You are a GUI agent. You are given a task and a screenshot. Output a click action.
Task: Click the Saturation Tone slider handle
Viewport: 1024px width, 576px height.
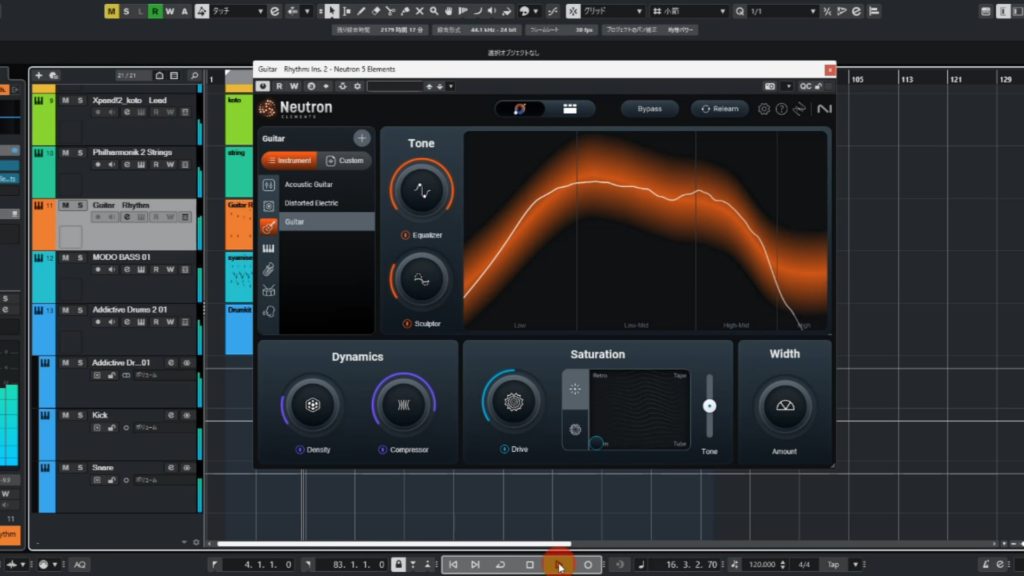(709, 406)
